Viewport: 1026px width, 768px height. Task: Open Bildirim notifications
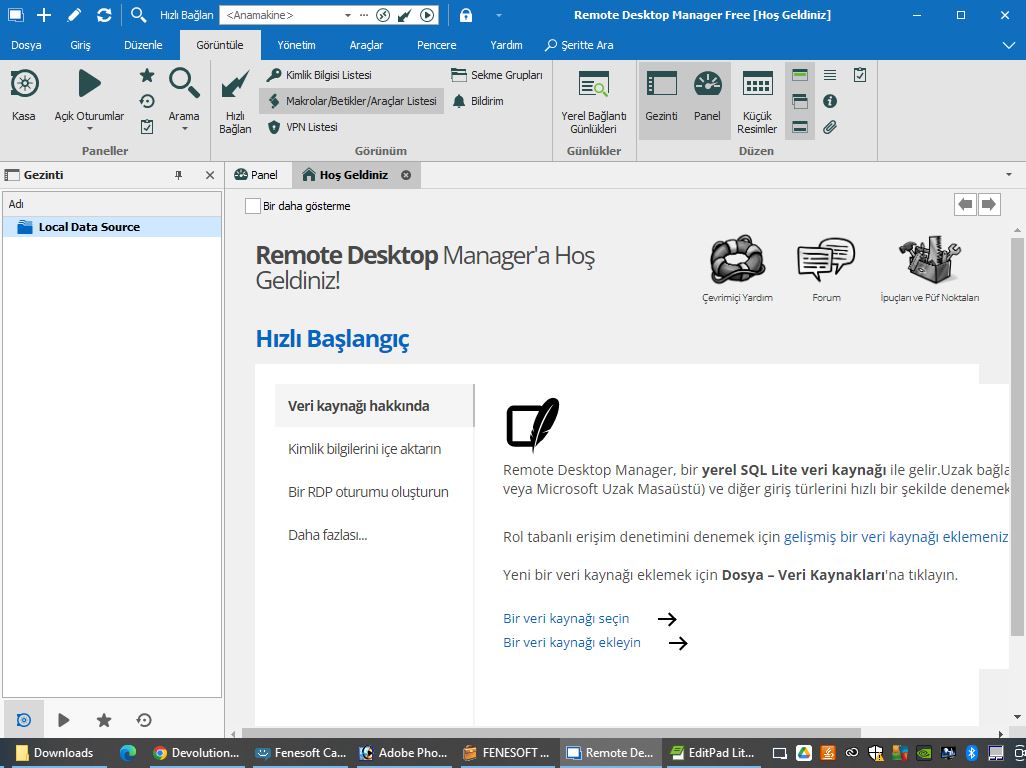pos(478,101)
